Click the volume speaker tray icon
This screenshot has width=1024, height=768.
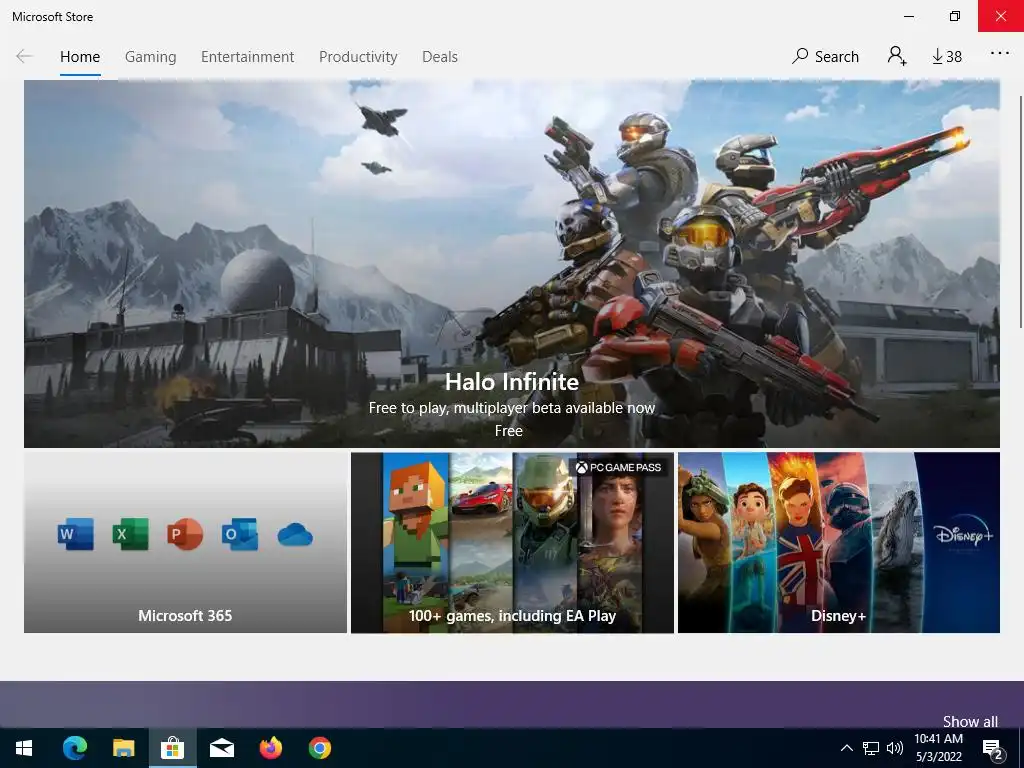[x=895, y=748]
